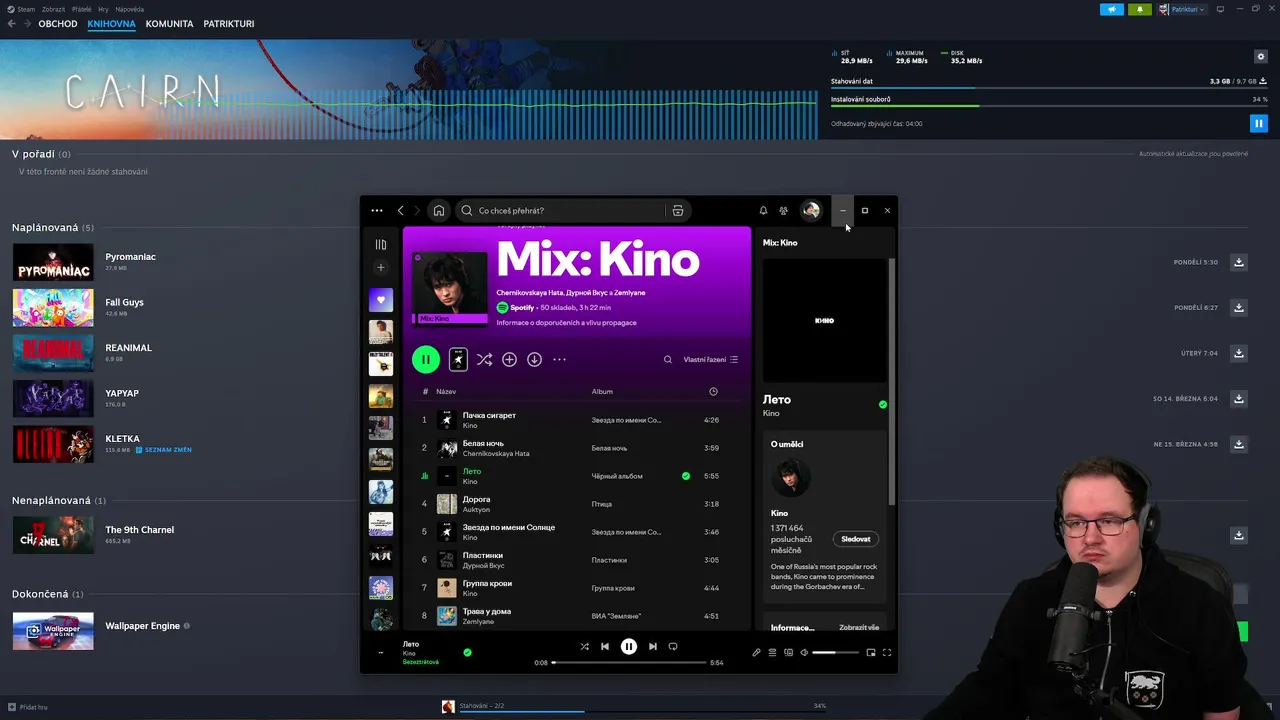
Task: Click download icon for REANIMAL
Action: (1239, 353)
